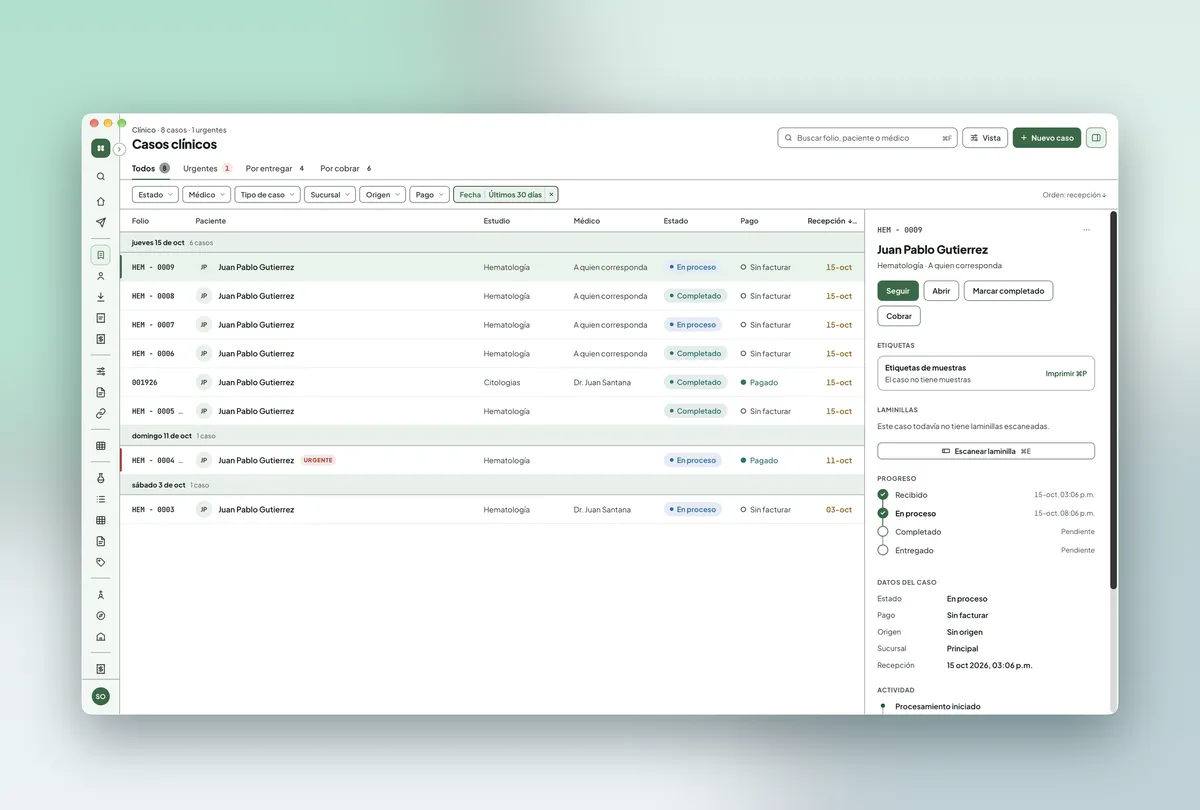Open the Médico filter dropdown
The width and height of the screenshot is (1200, 810).
pos(207,195)
